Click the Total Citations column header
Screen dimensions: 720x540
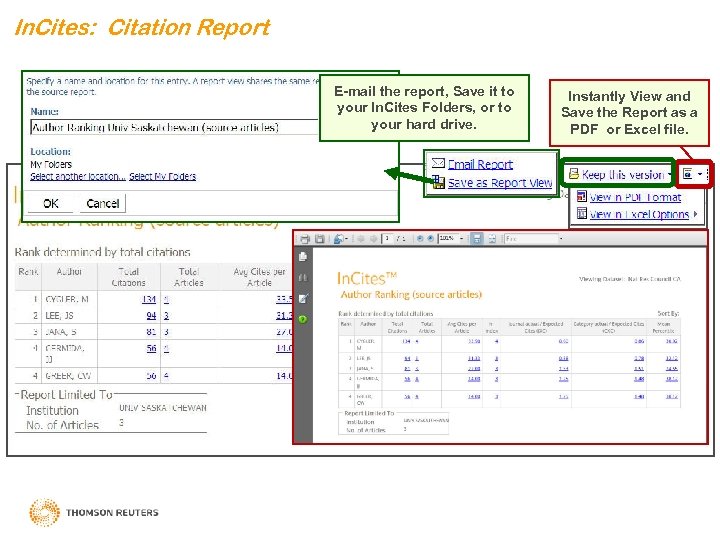[129, 277]
